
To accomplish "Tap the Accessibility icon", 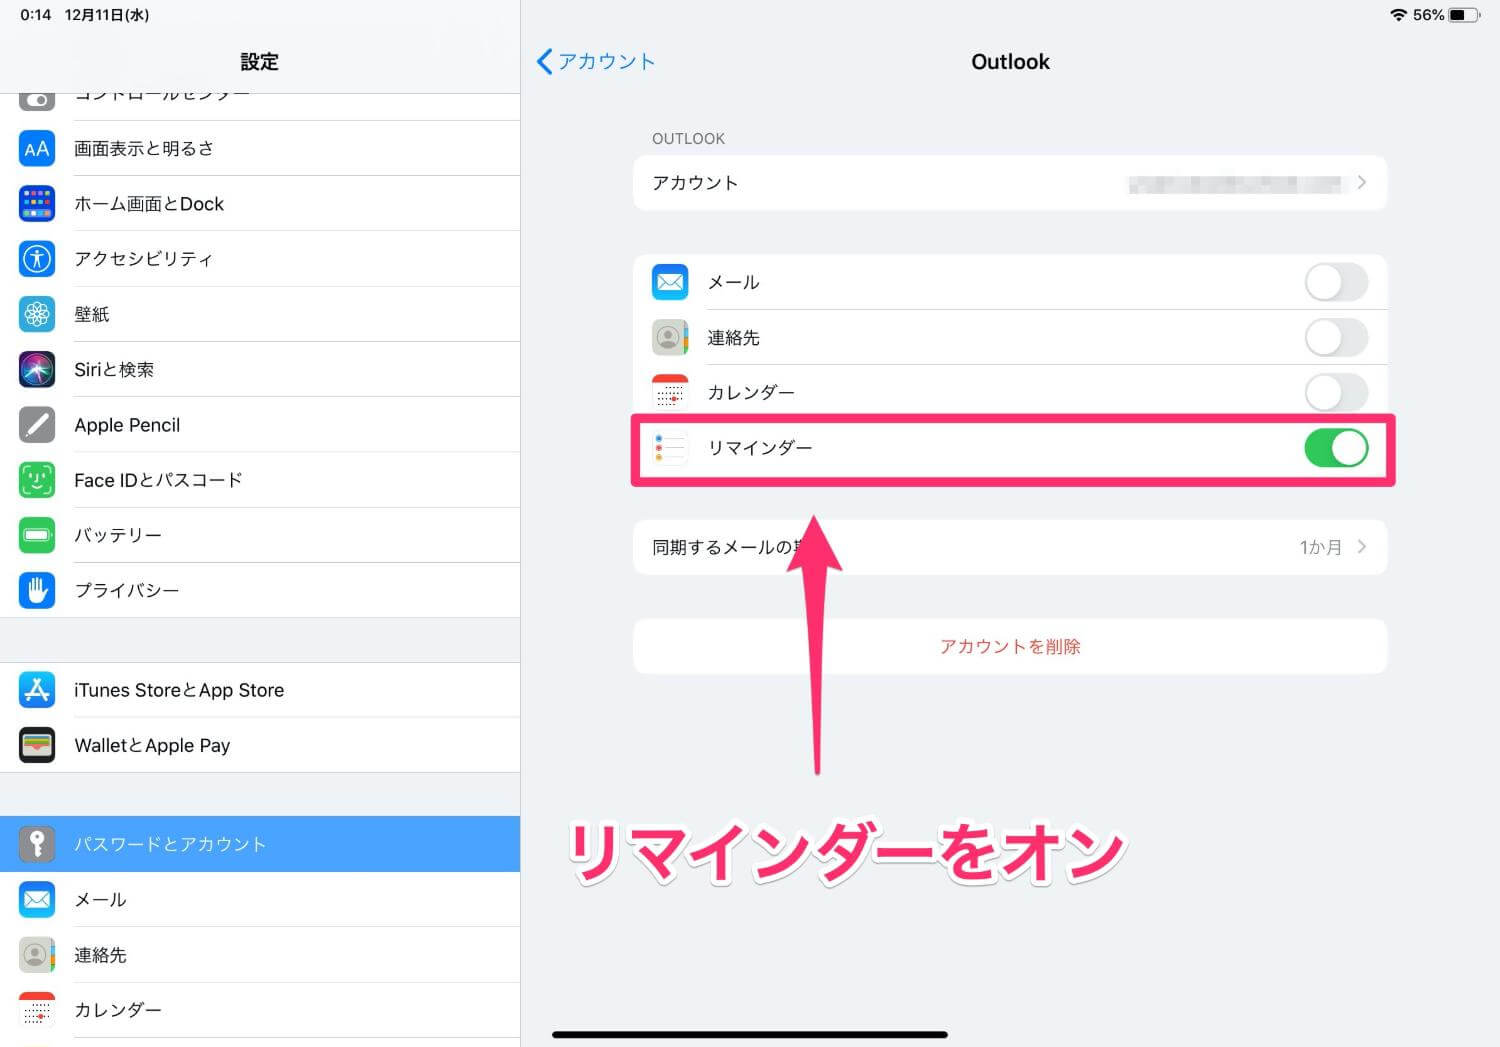I will (37, 259).
